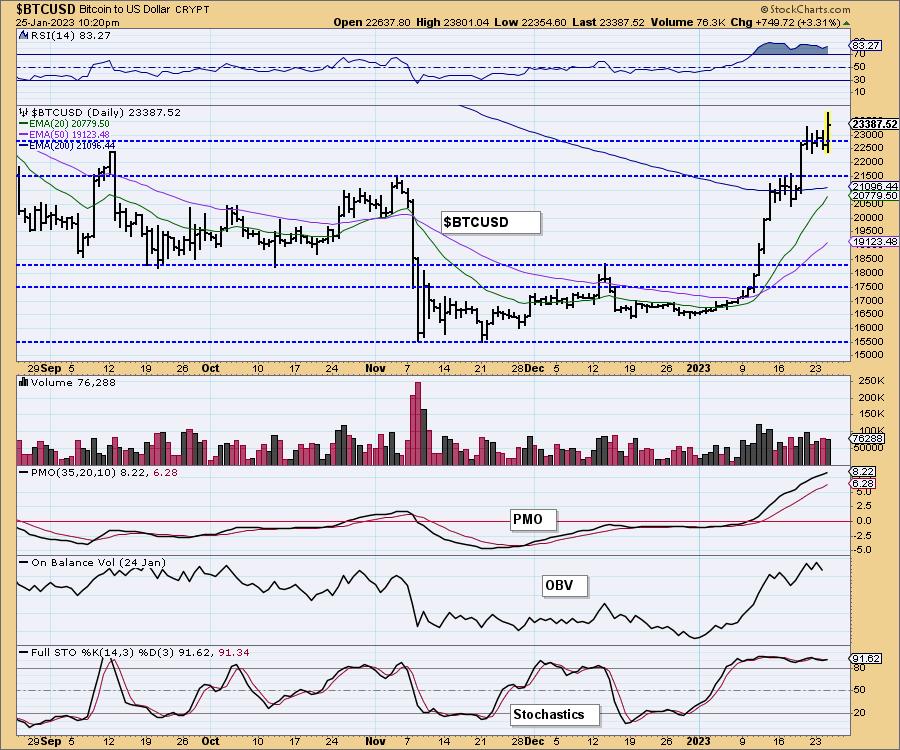Click the Stochastics annotation box
This screenshot has width=900, height=750.
pos(554,715)
